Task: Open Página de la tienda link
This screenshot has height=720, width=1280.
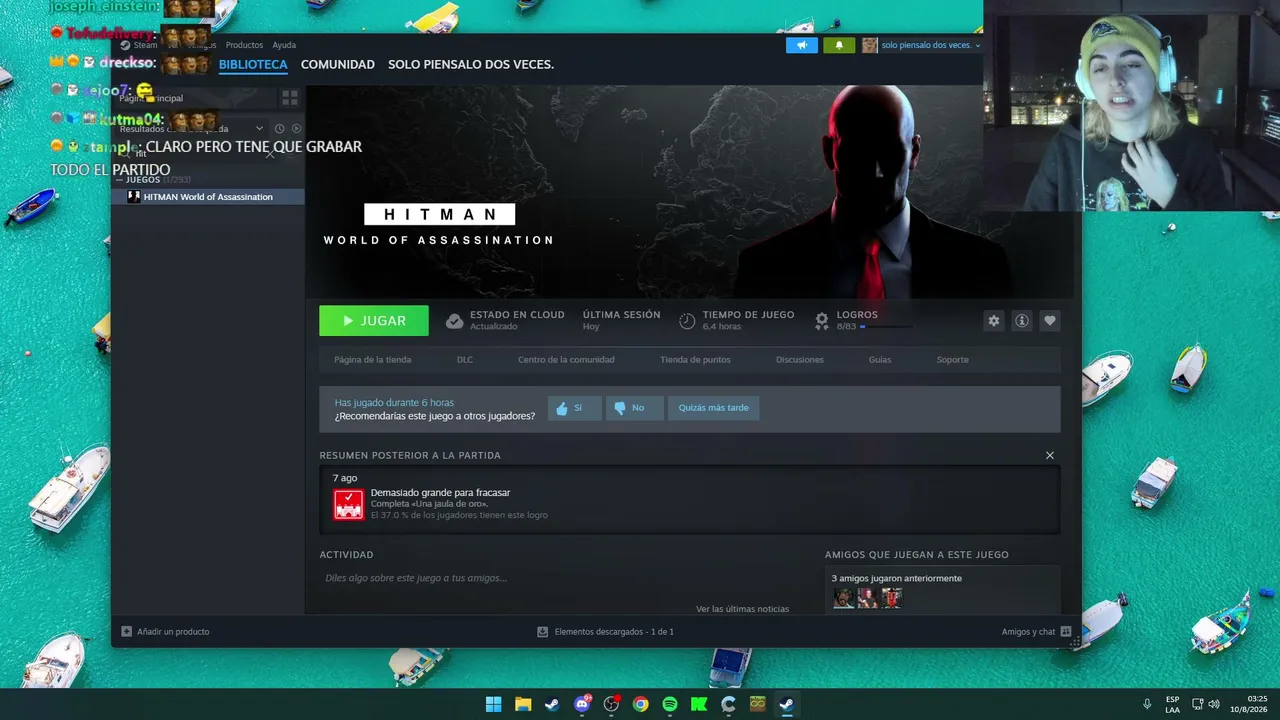Action: pyautogui.click(x=373, y=360)
